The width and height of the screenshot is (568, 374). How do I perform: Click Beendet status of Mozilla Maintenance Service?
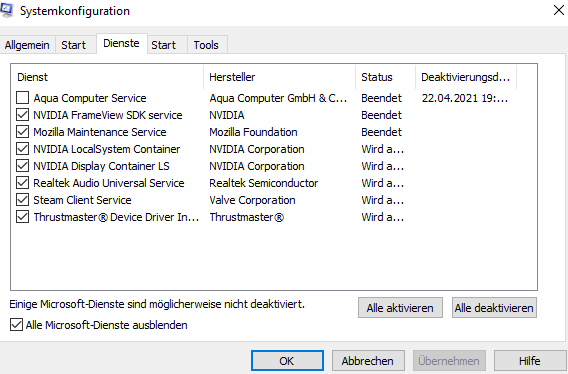click(x=381, y=132)
